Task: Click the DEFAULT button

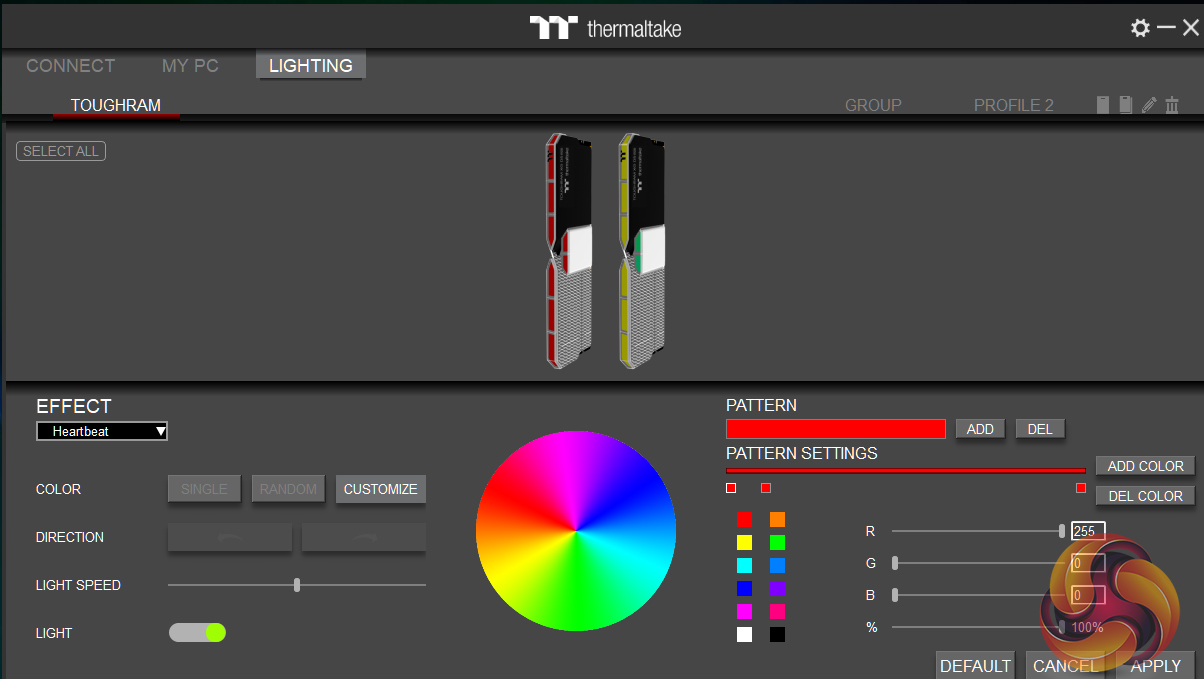Action: click(x=975, y=666)
